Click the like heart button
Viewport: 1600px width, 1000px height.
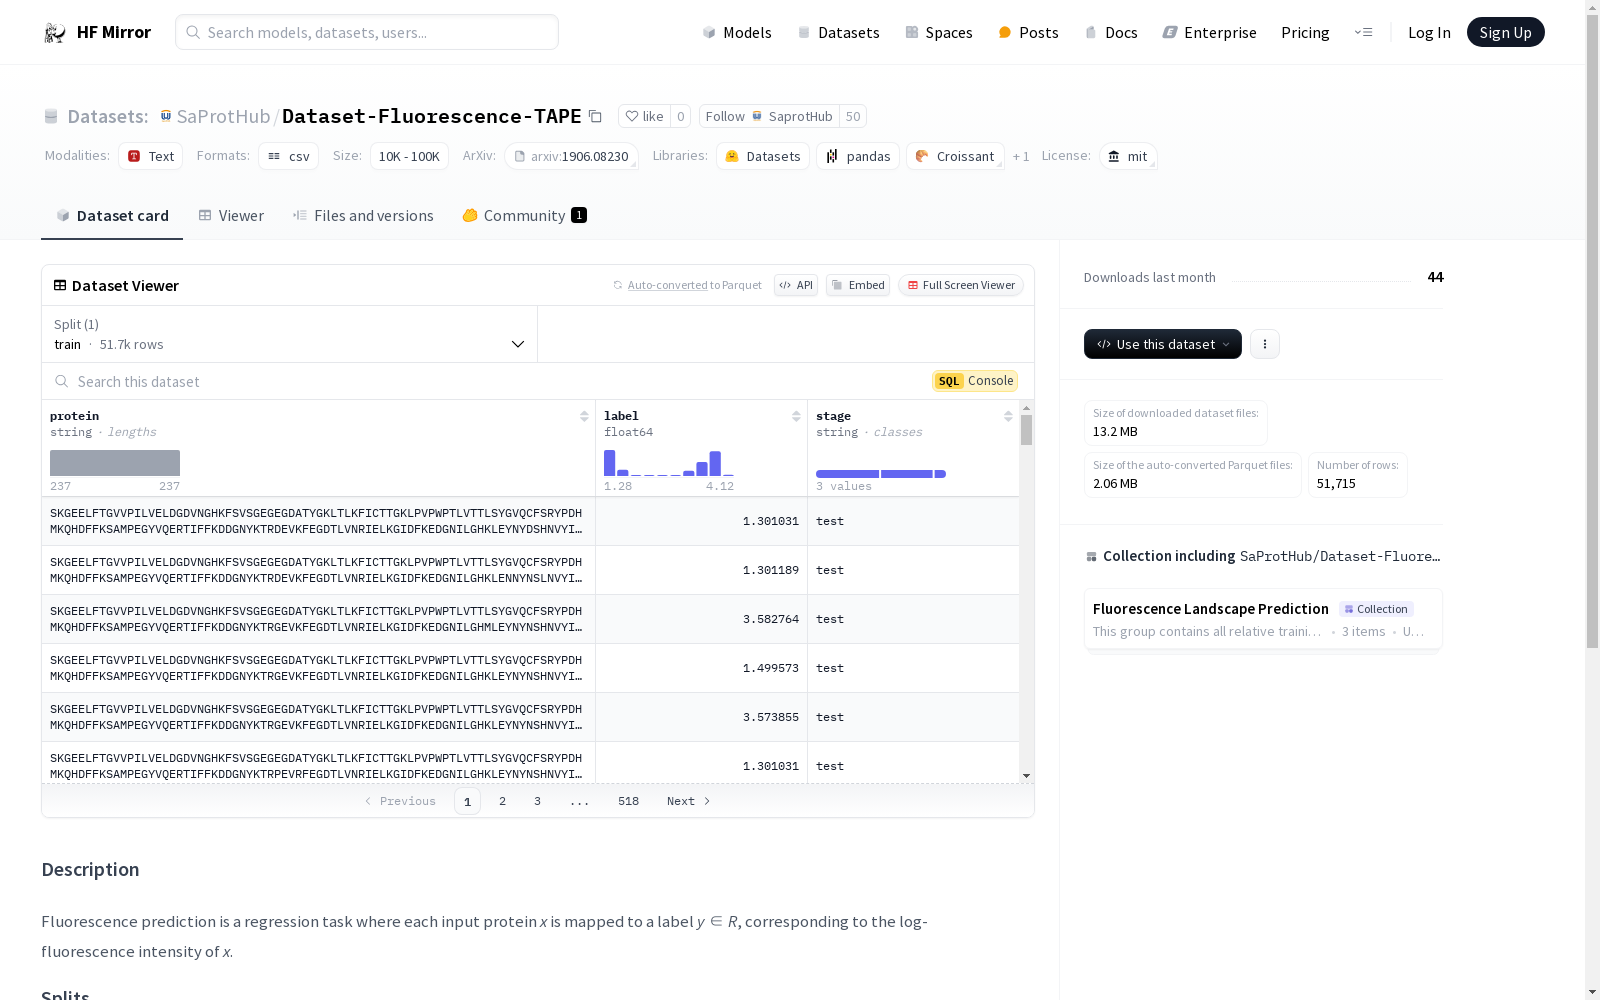pos(644,116)
